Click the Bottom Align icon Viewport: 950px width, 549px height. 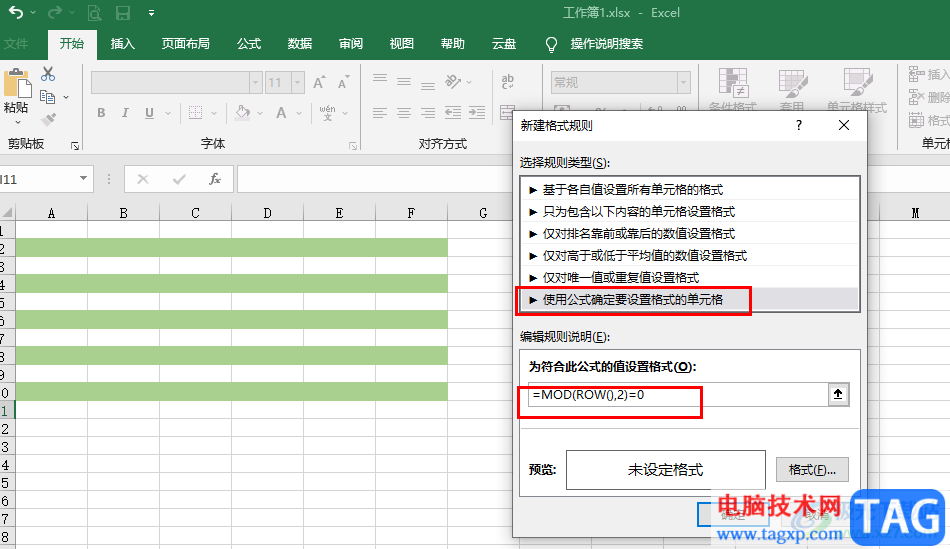click(428, 85)
